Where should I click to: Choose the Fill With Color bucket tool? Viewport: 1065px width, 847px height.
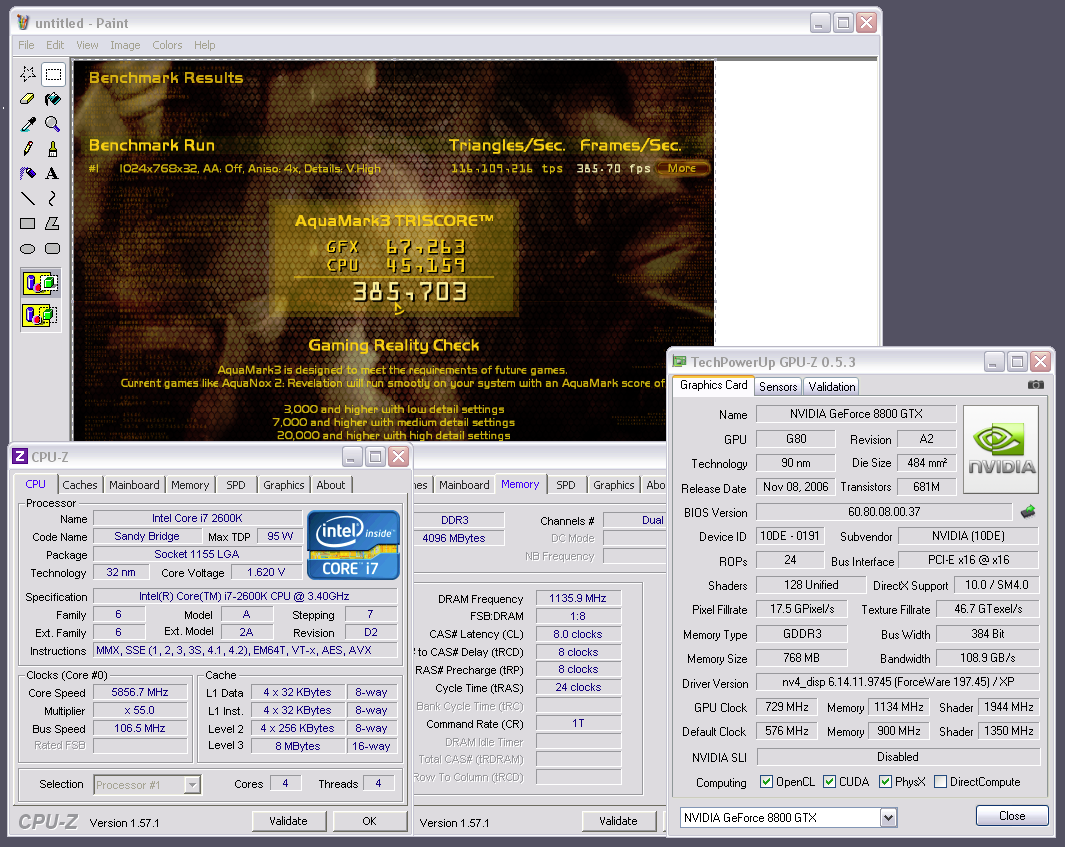pos(53,99)
